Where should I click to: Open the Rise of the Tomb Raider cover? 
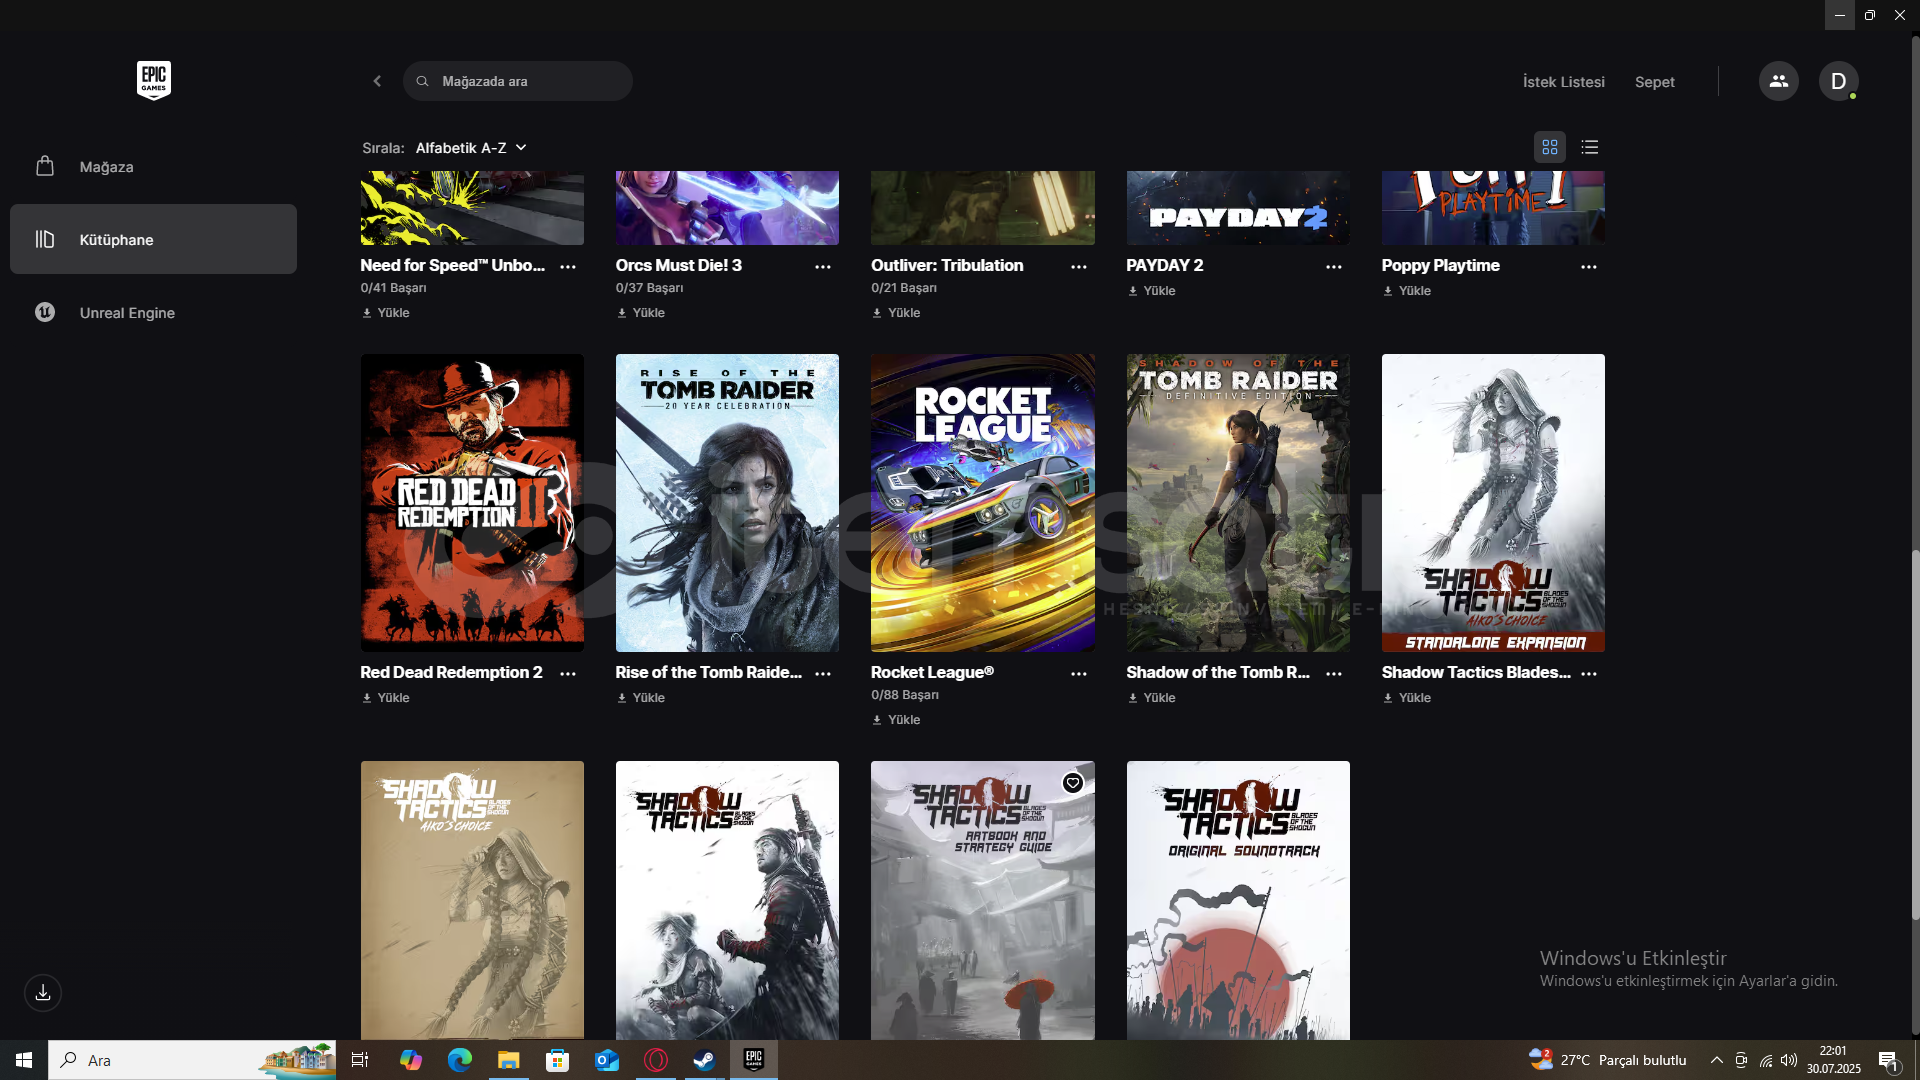point(727,503)
